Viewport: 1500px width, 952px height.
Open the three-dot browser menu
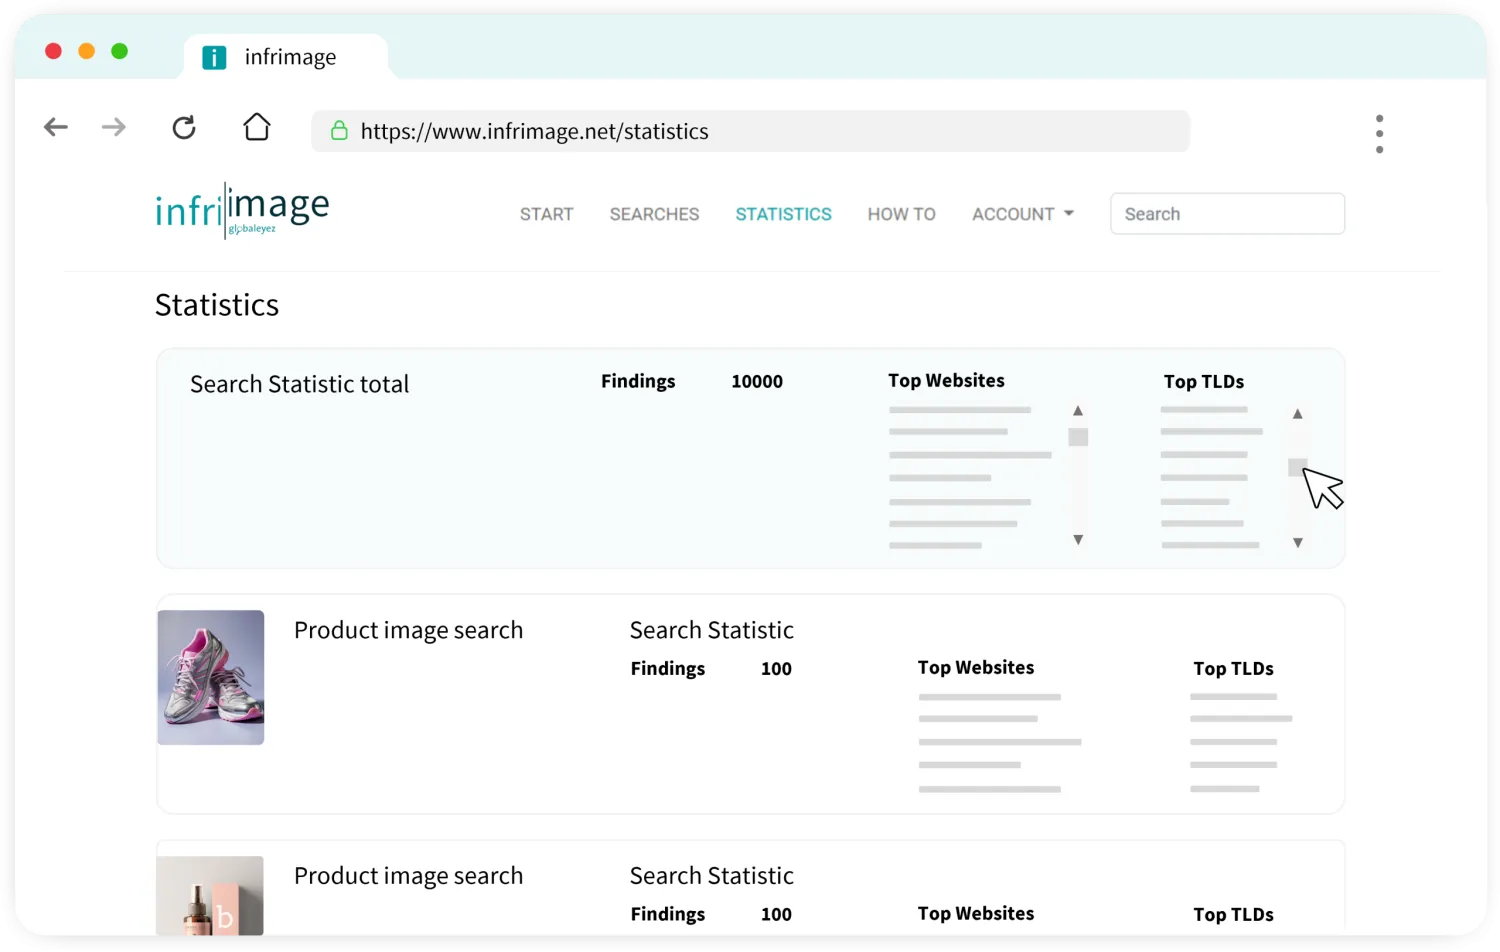[x=1379, y=133]
